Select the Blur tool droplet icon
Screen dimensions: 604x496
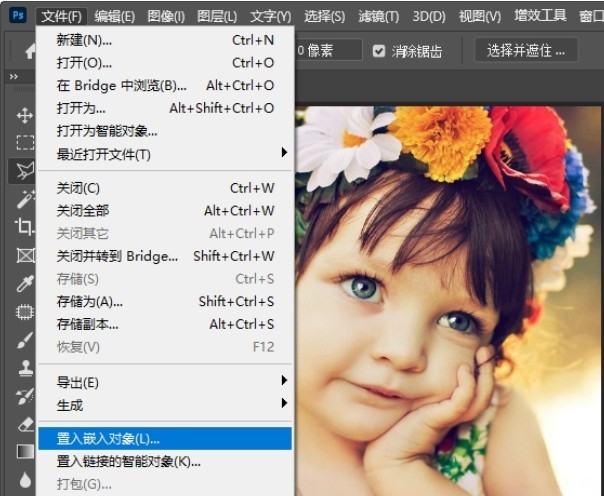[25, 480]
